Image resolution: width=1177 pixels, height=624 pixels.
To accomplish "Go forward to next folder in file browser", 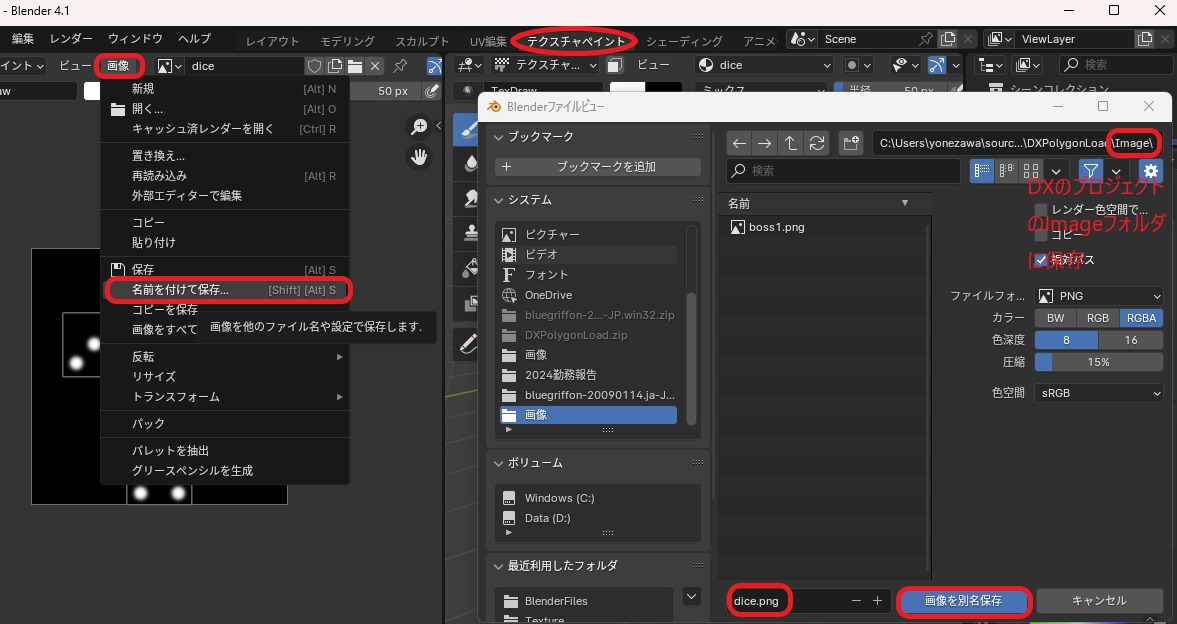I will (765, 143).
